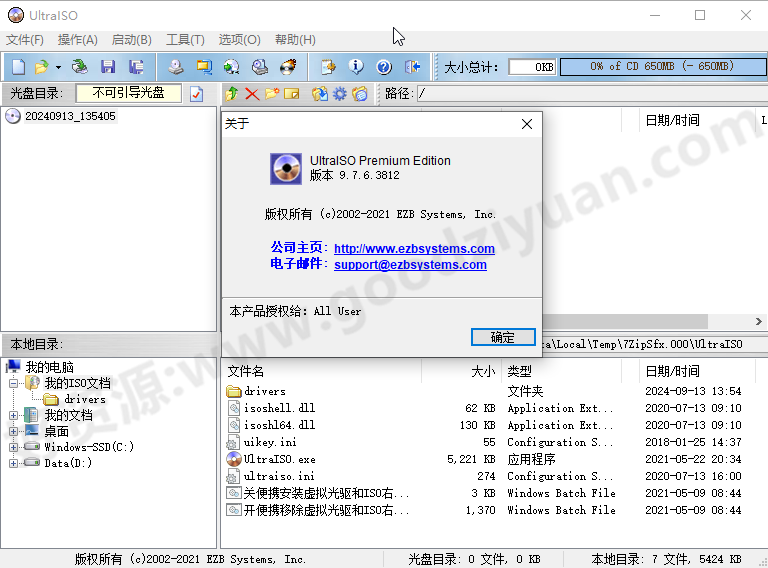This screenshot has height=568, width=768.
Task: Click the Exit door icon
Action: point(412,67)
